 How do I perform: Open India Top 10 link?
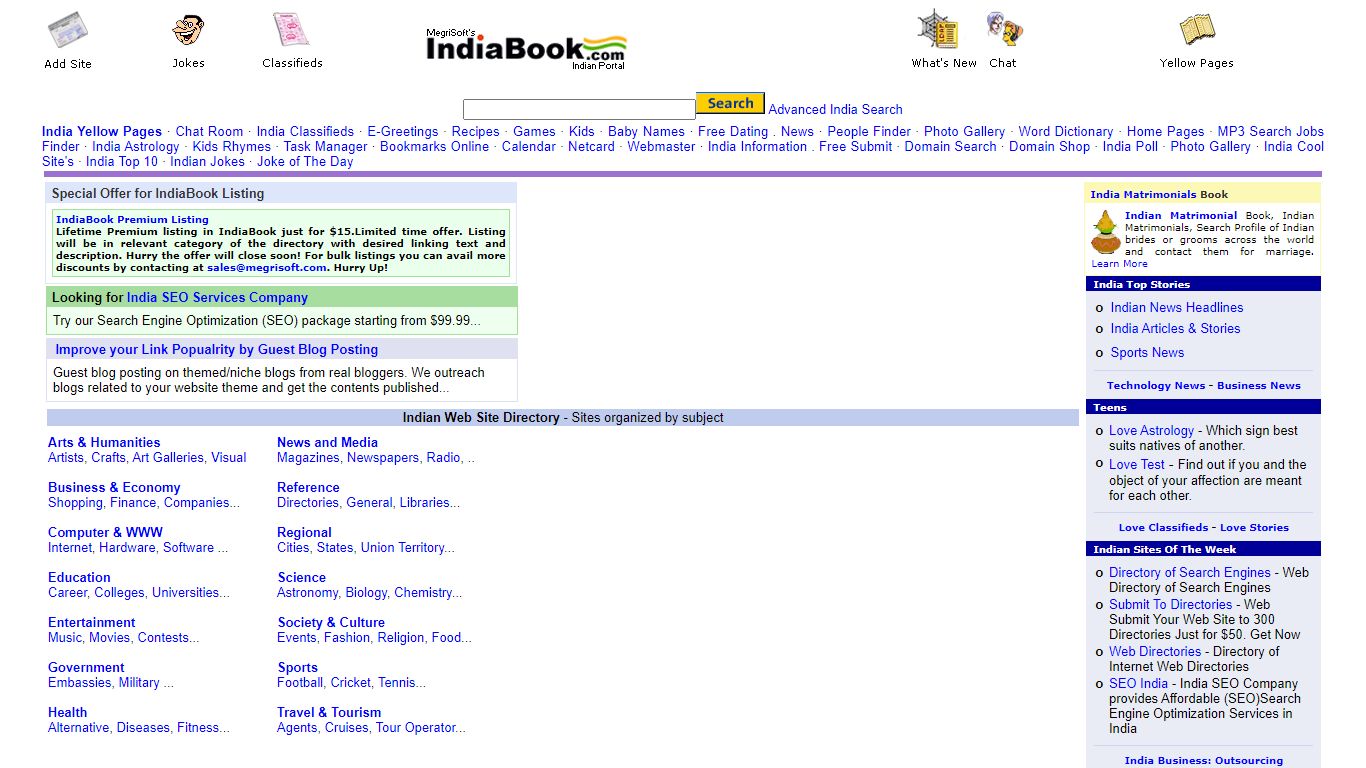pyautogui.click(x=122, y=161)
